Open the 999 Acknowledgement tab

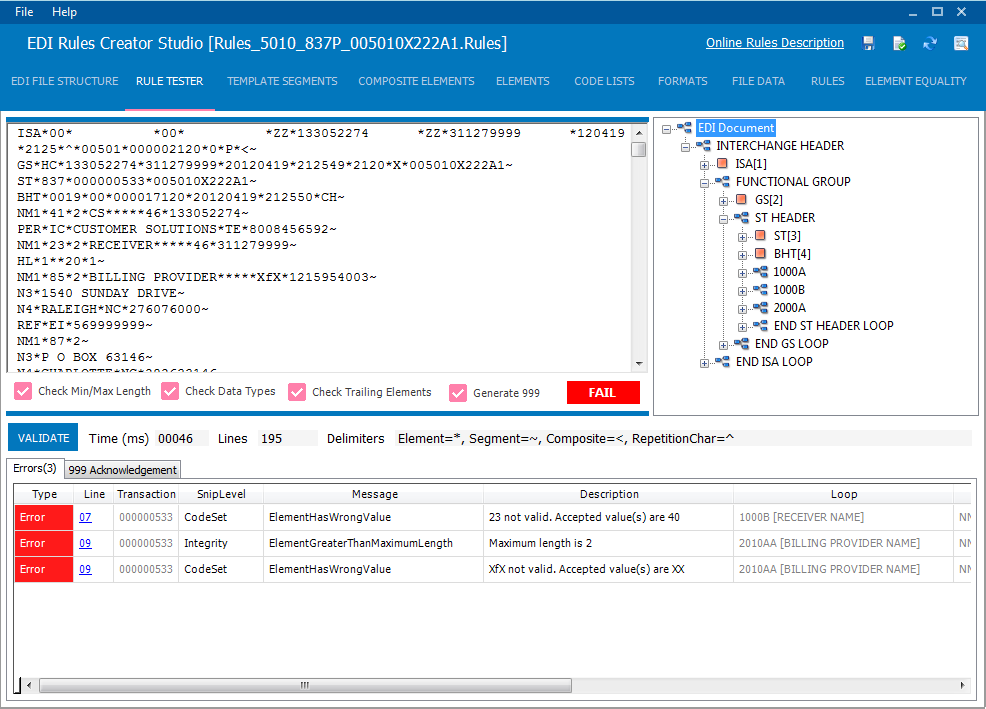coord(122,470)
